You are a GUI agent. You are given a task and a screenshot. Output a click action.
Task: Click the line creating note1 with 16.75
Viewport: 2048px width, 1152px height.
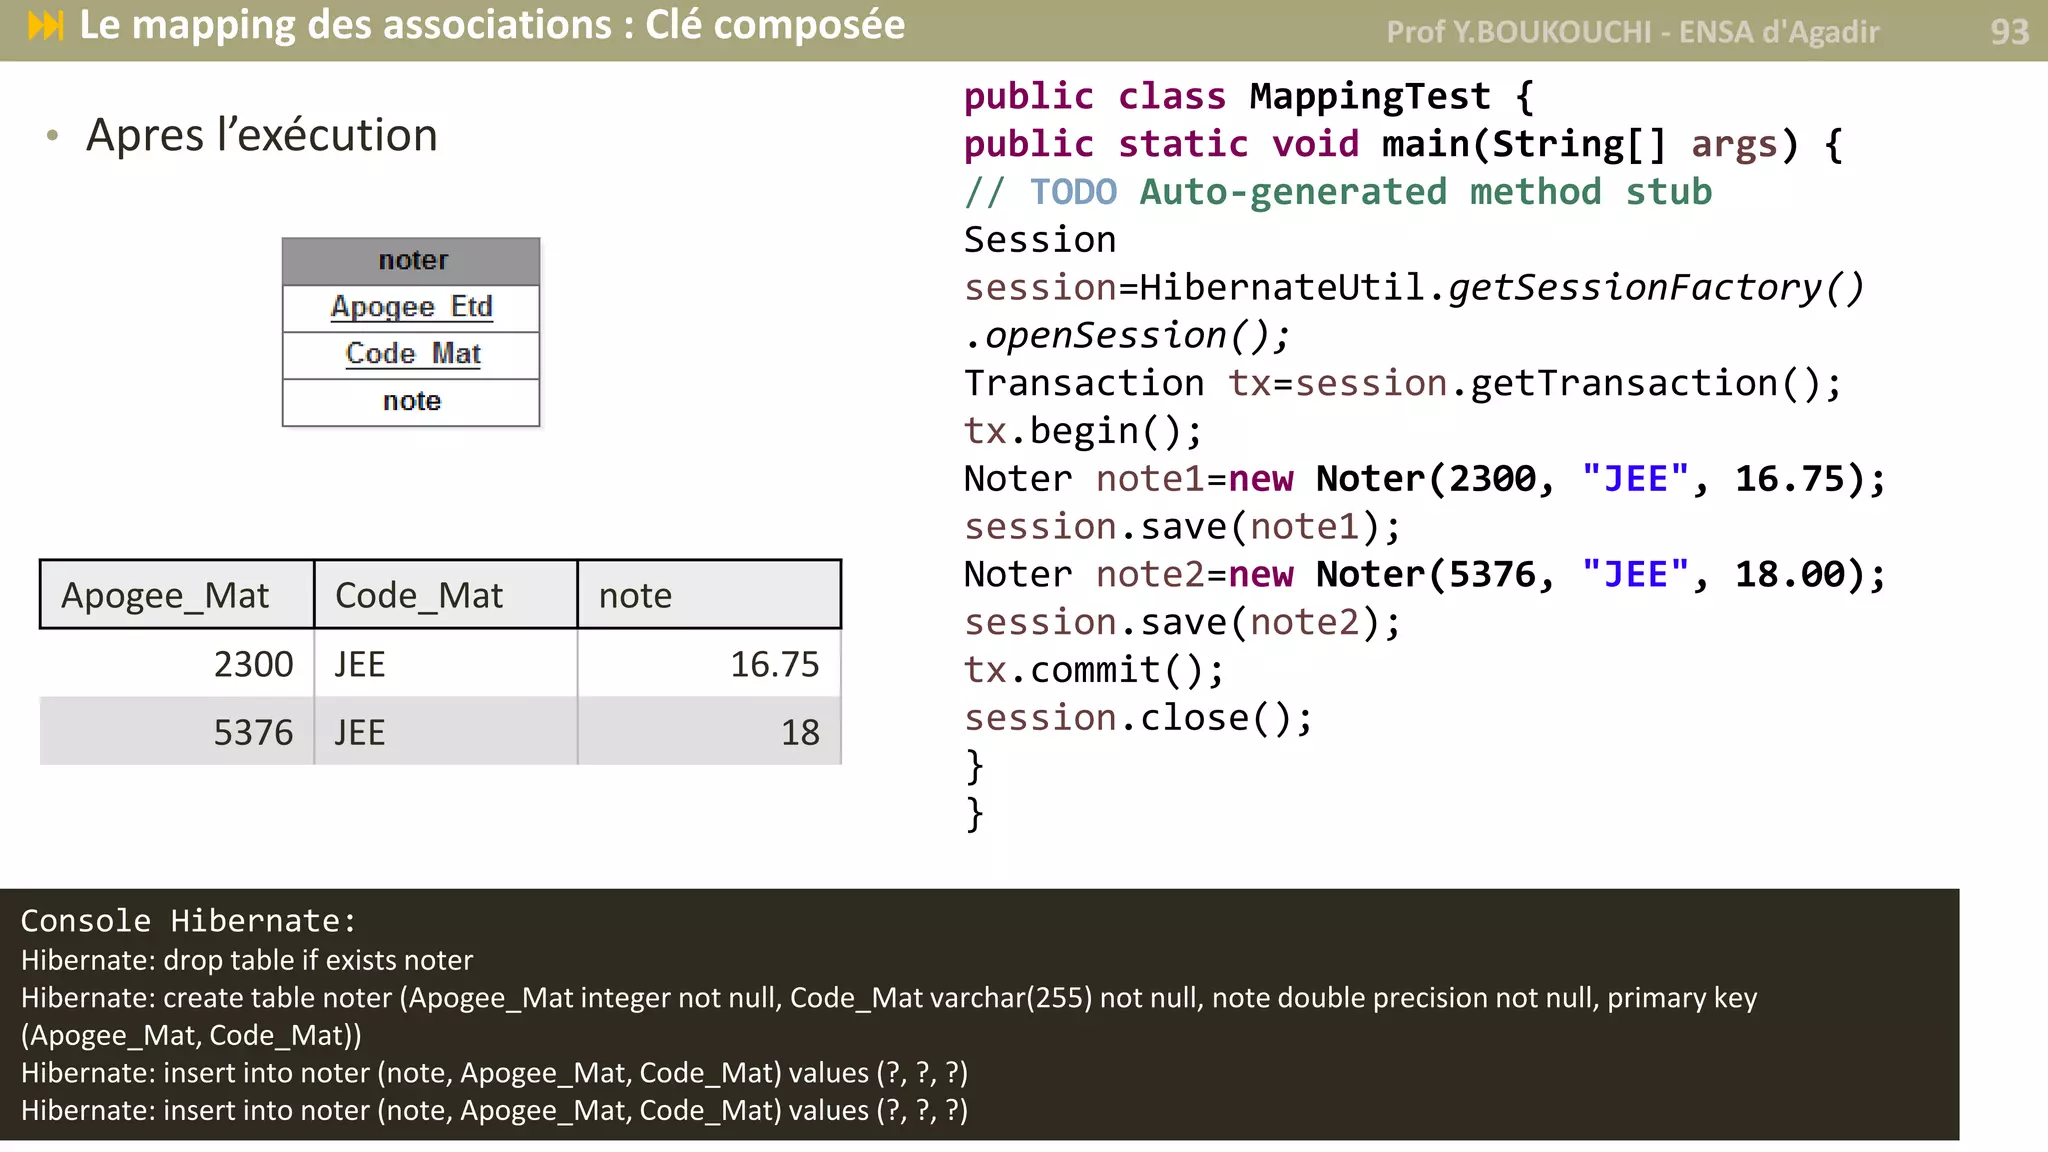click(1425, 479)
